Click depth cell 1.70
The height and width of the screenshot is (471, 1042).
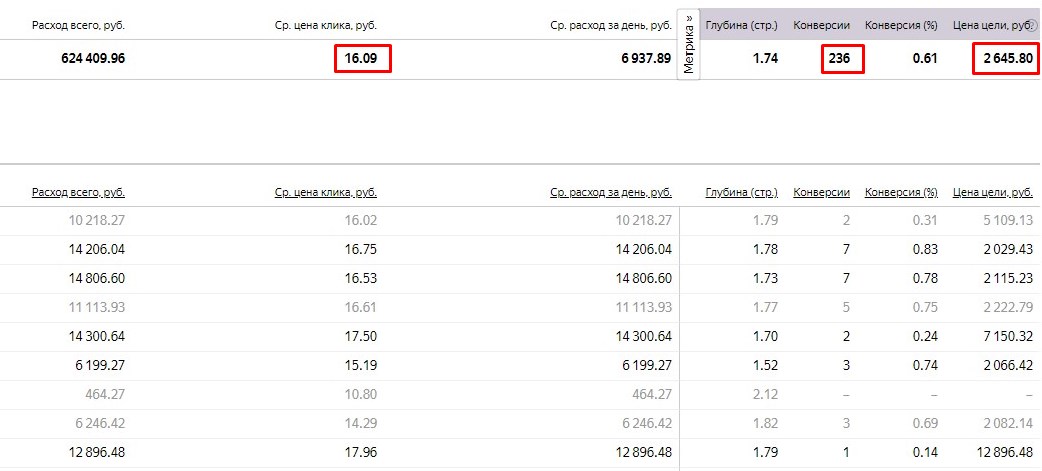(766, 337)
